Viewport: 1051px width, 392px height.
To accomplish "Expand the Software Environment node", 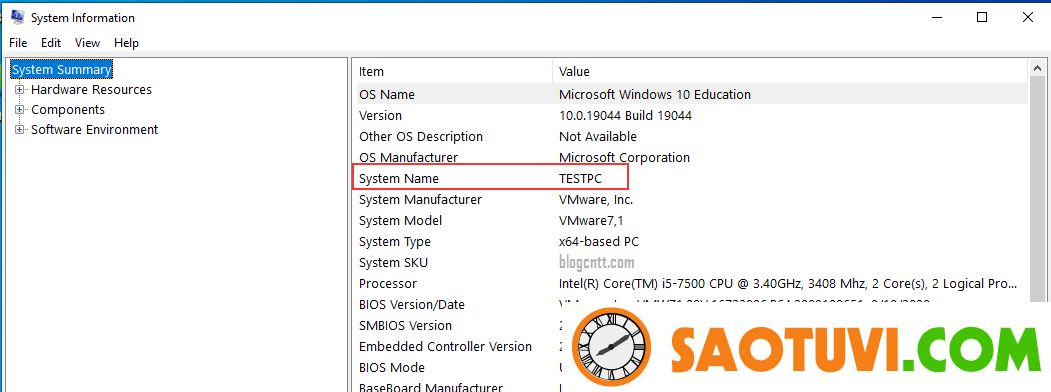I will pos(19,129).
